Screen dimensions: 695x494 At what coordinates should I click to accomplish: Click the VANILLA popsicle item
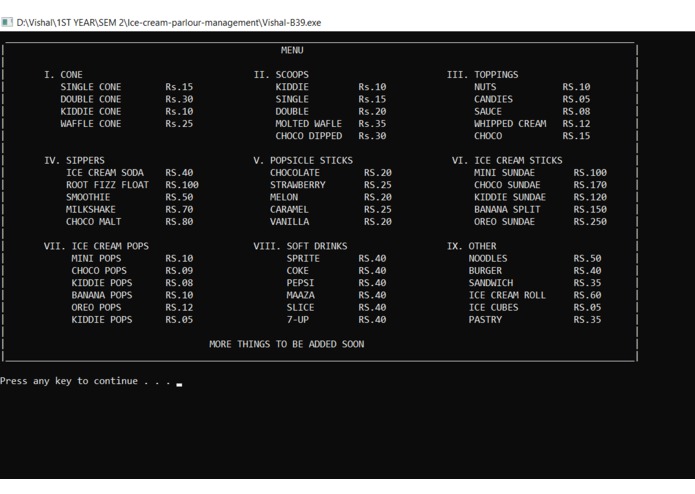click(289, 222)
